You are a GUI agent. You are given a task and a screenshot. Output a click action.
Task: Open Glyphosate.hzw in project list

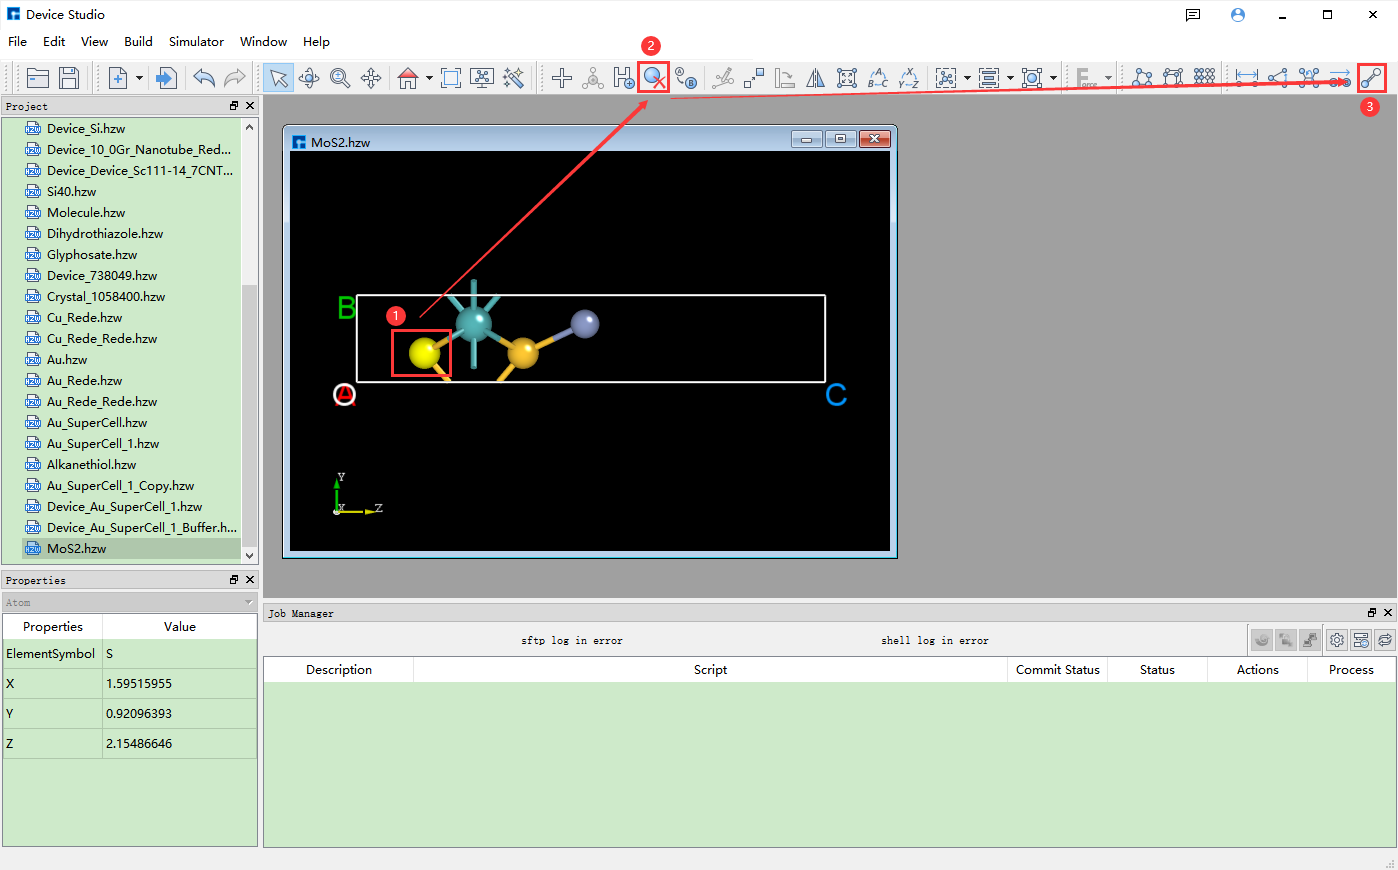pos(92,255)
